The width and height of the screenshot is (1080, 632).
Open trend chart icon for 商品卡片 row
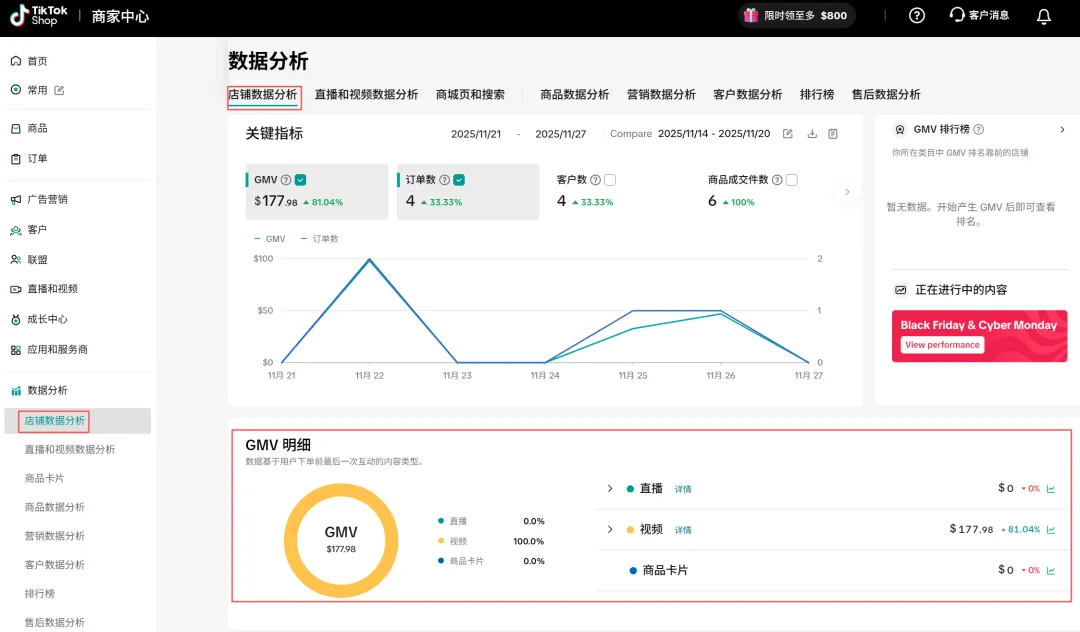[x=1051, y=570]
